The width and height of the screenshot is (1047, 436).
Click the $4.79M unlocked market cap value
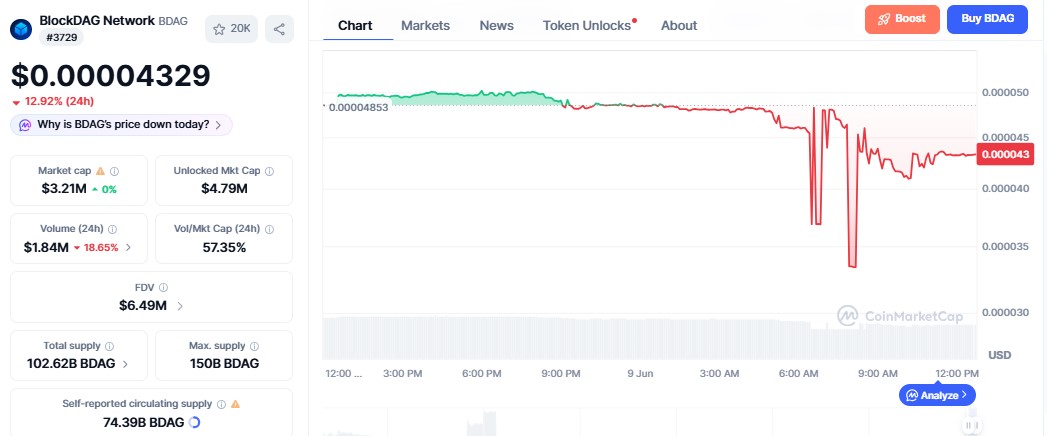click(224, 189)
